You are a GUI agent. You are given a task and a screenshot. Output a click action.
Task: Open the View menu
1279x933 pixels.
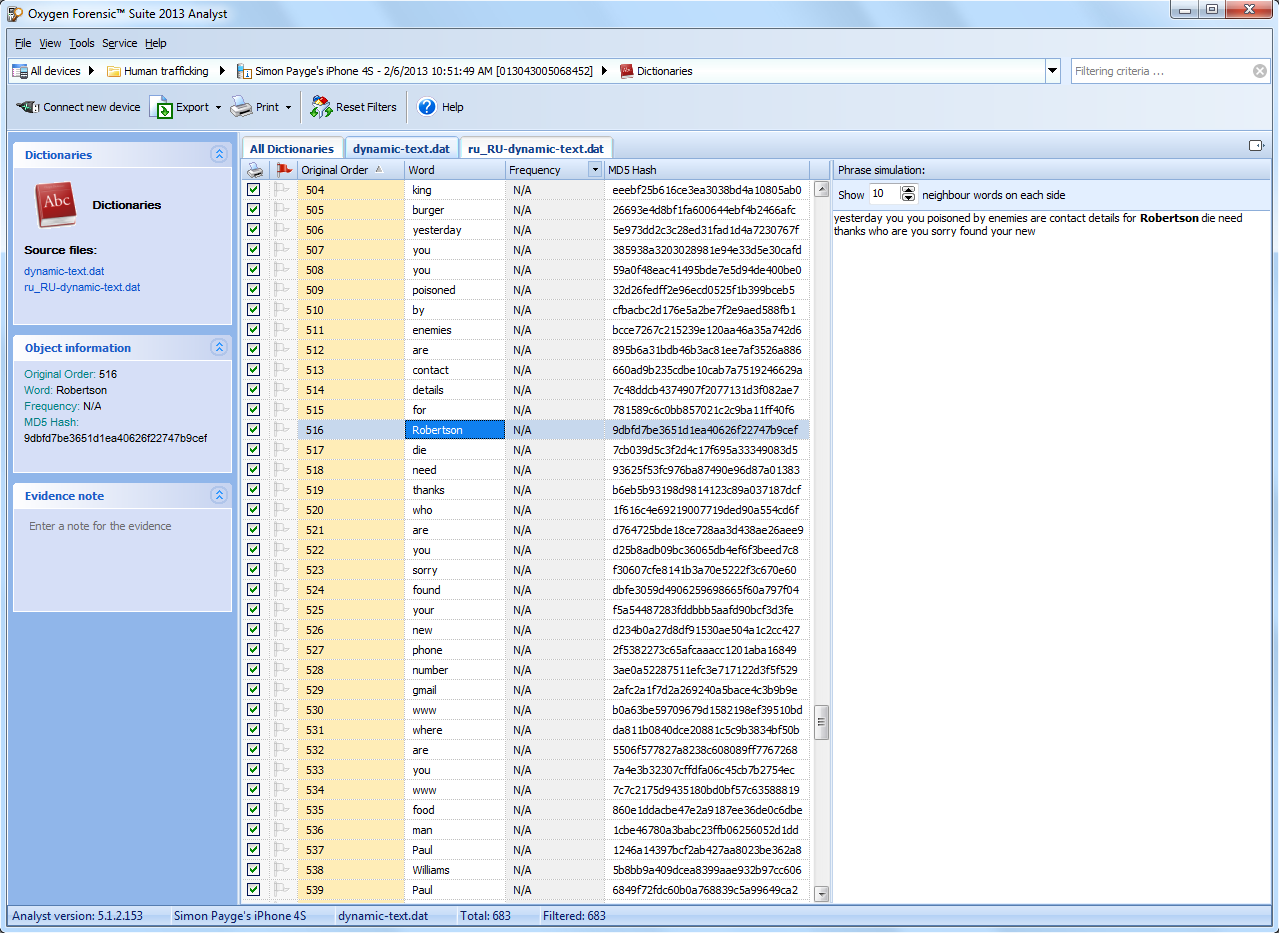(51, 43)
